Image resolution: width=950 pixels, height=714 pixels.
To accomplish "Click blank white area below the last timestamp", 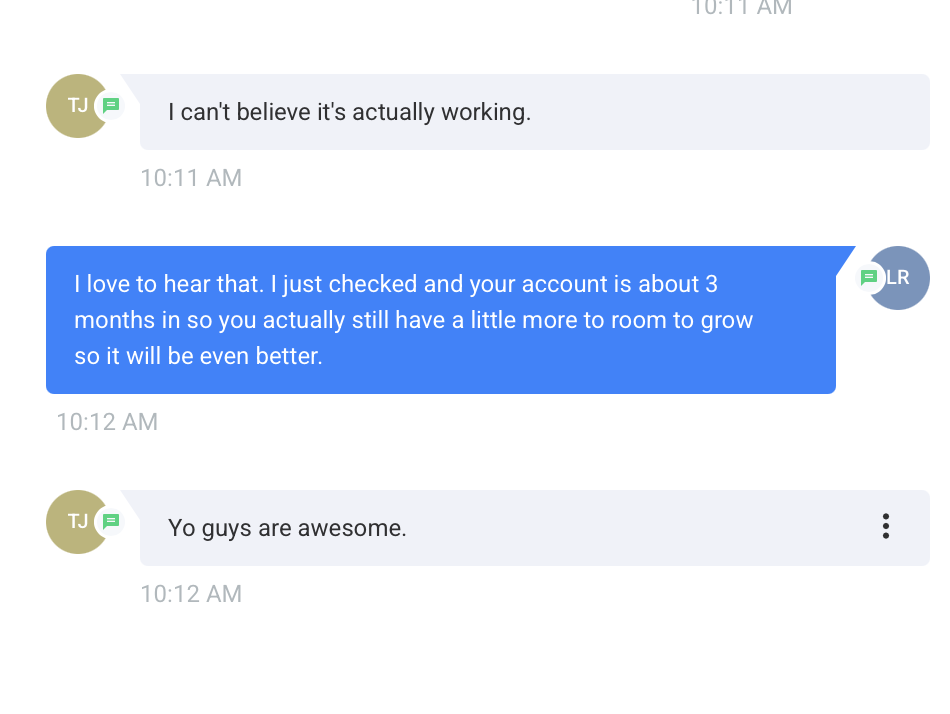I will coord(475,660).
